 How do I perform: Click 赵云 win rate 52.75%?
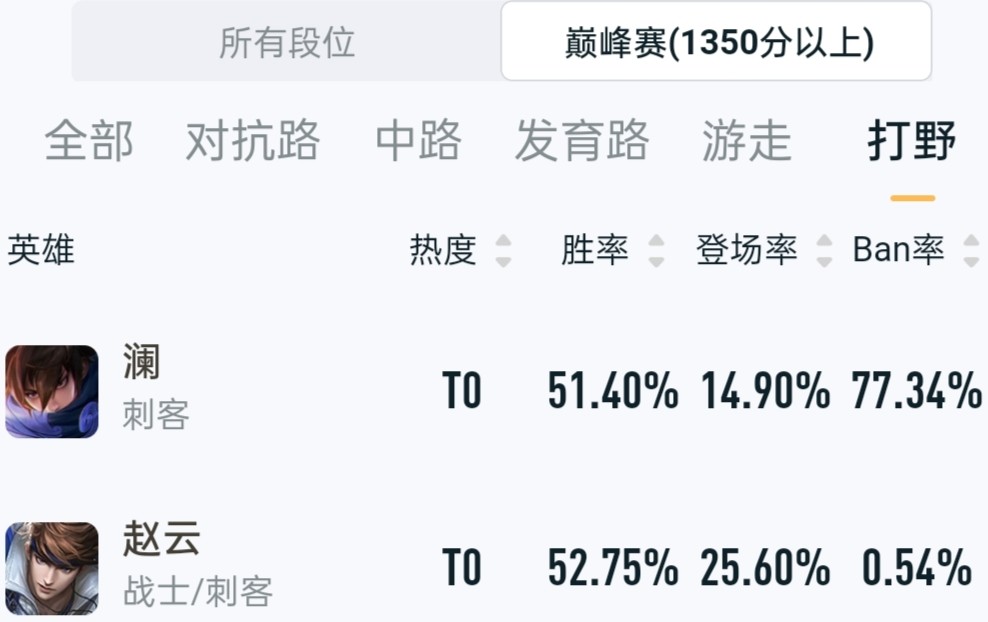pos(612,567)
